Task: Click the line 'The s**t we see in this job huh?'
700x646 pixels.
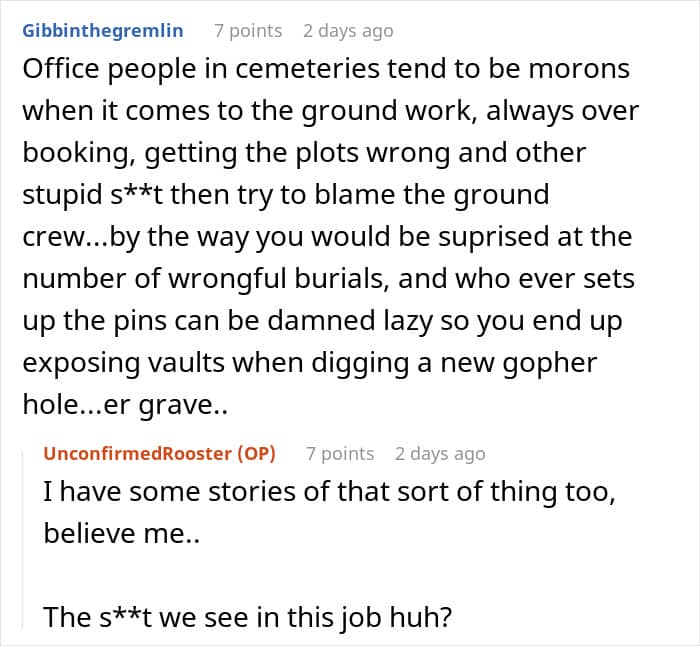Action: [x=248, y=617]
